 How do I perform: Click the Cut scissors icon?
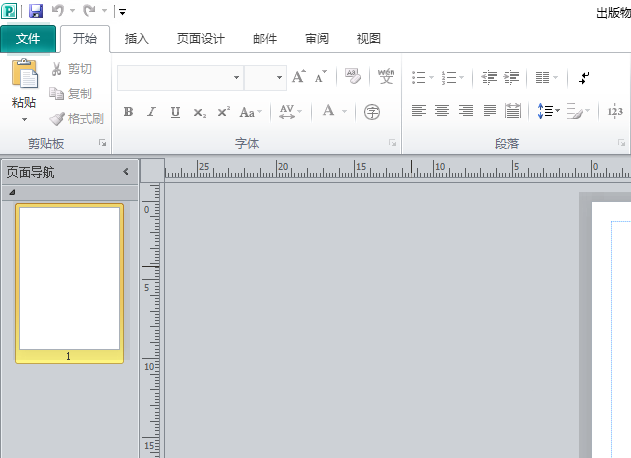point(57,69)
